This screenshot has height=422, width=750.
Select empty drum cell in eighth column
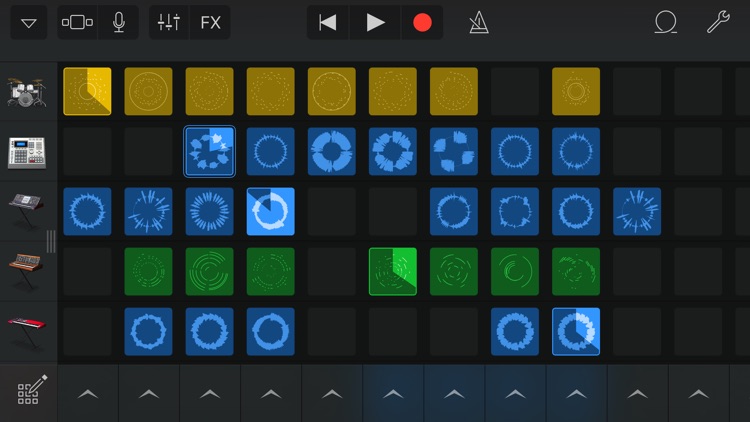515,91
